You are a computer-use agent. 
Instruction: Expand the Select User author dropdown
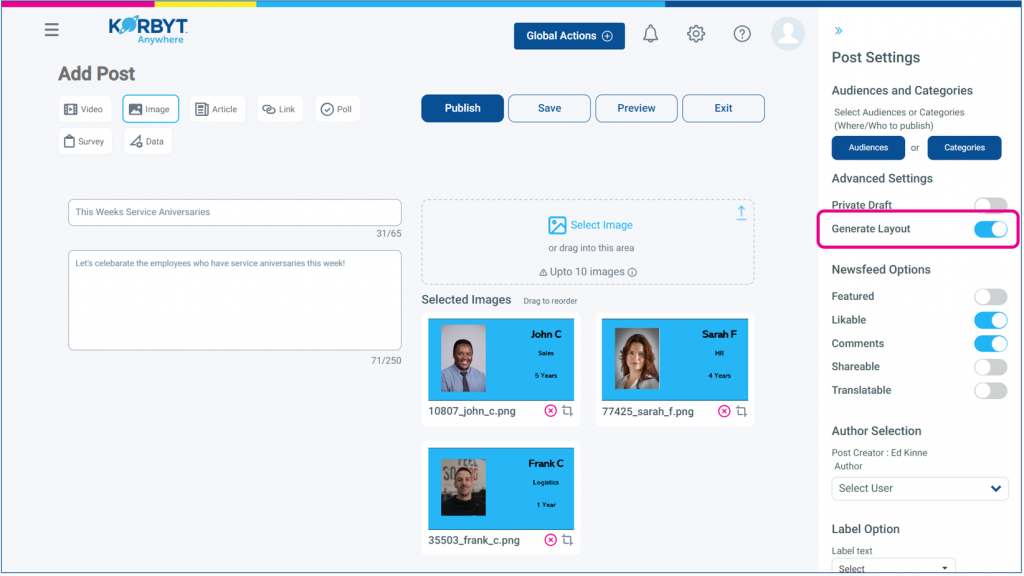919,488
